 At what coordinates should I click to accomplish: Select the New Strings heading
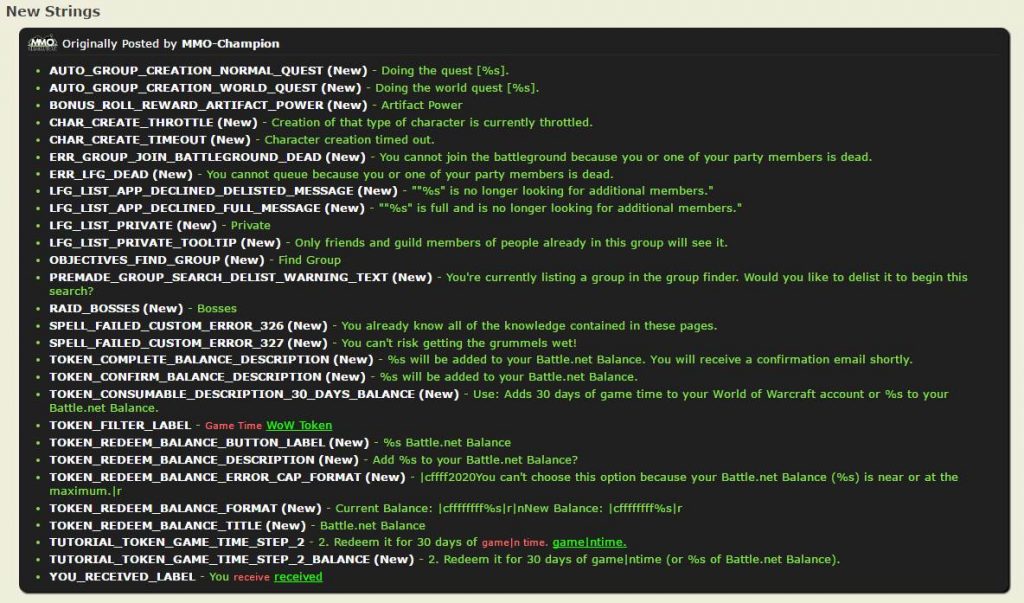53,11
